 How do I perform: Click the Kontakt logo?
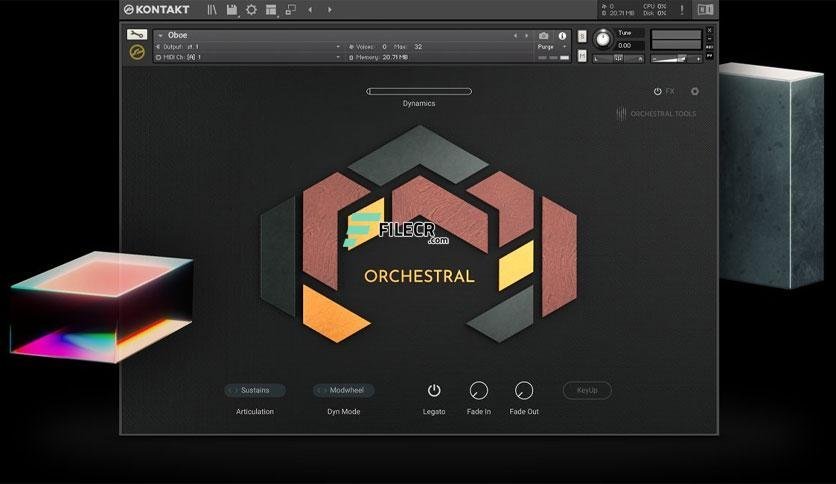coord(156,10)
